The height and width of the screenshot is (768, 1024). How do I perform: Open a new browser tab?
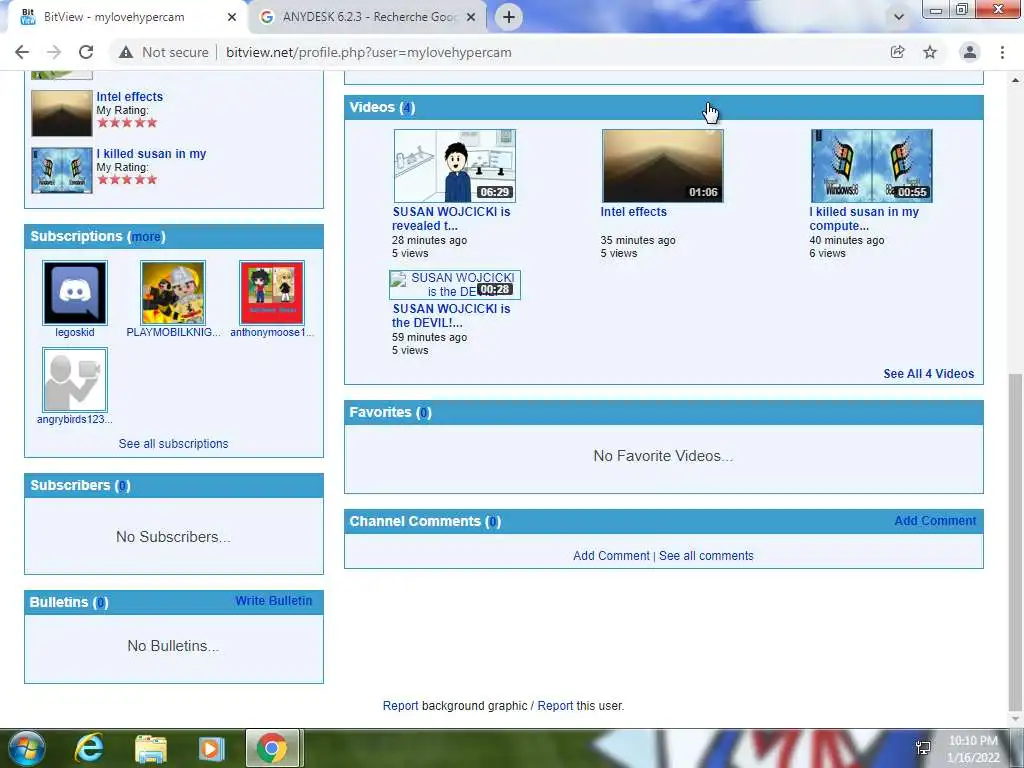coord(509,17)
